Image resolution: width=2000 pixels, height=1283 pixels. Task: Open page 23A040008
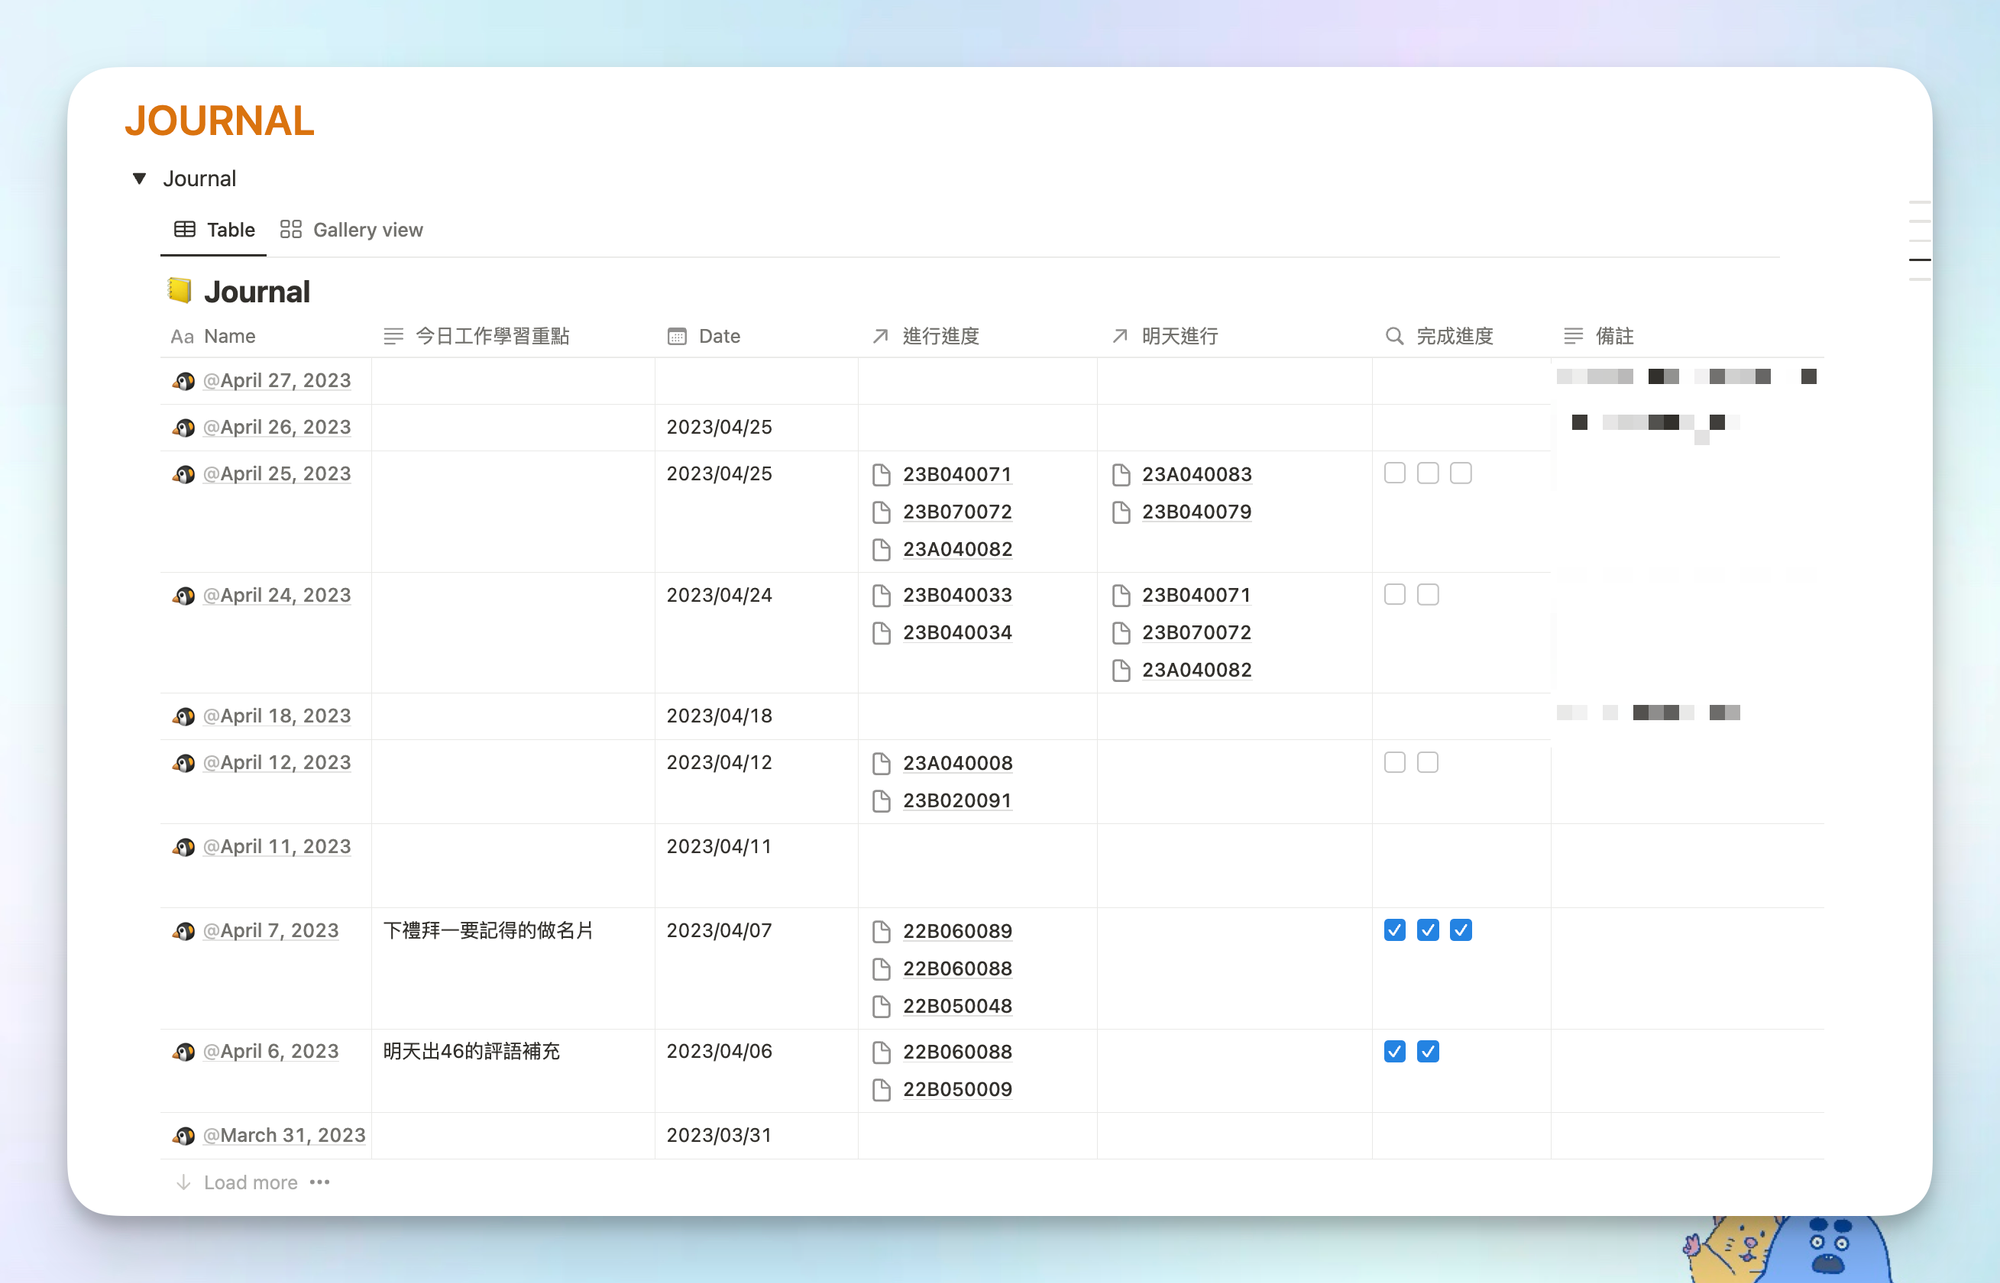tap(957, 764)
